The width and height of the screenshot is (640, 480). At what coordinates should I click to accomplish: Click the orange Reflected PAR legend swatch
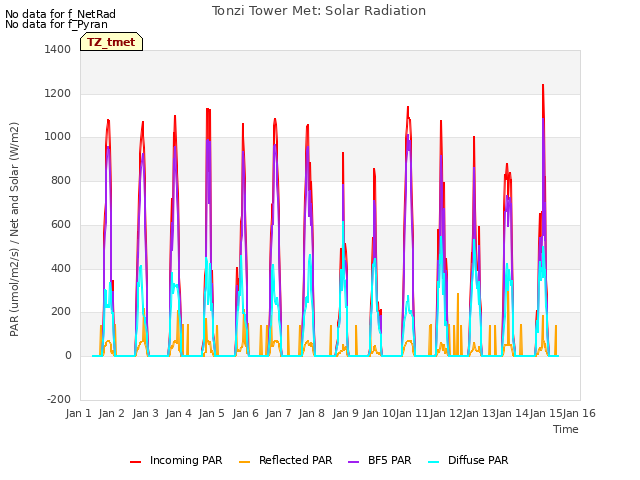[244, 462]
